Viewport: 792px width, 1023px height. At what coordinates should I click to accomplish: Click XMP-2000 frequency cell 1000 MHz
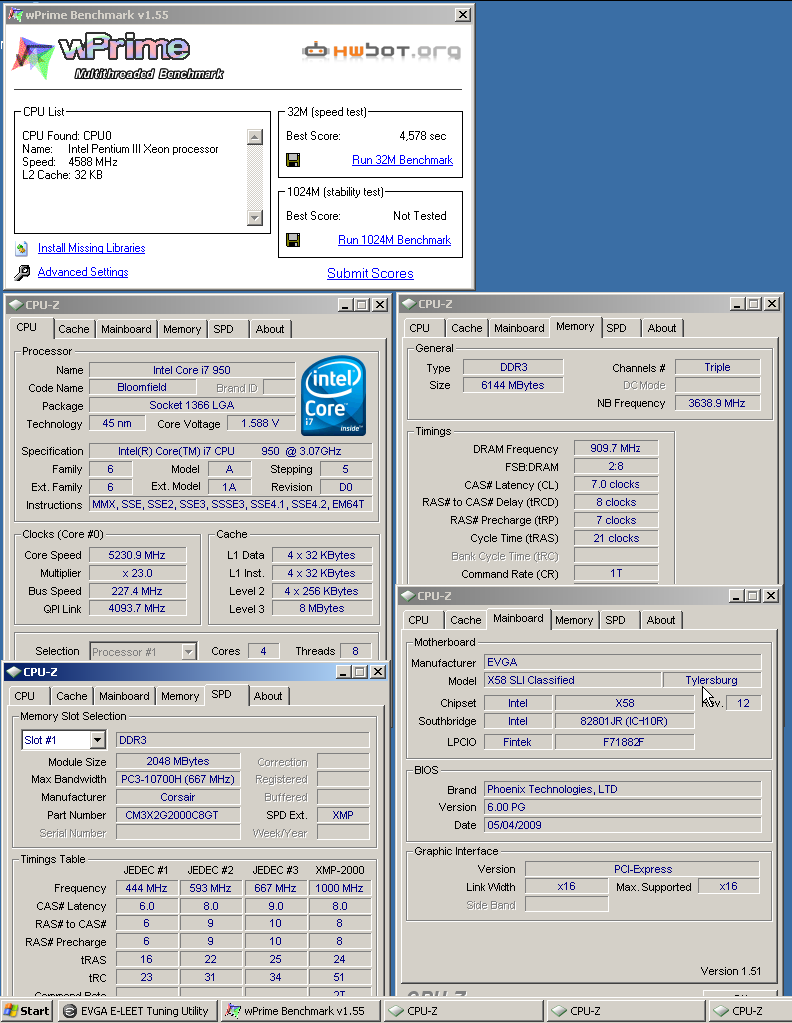[x=339, y=888]
